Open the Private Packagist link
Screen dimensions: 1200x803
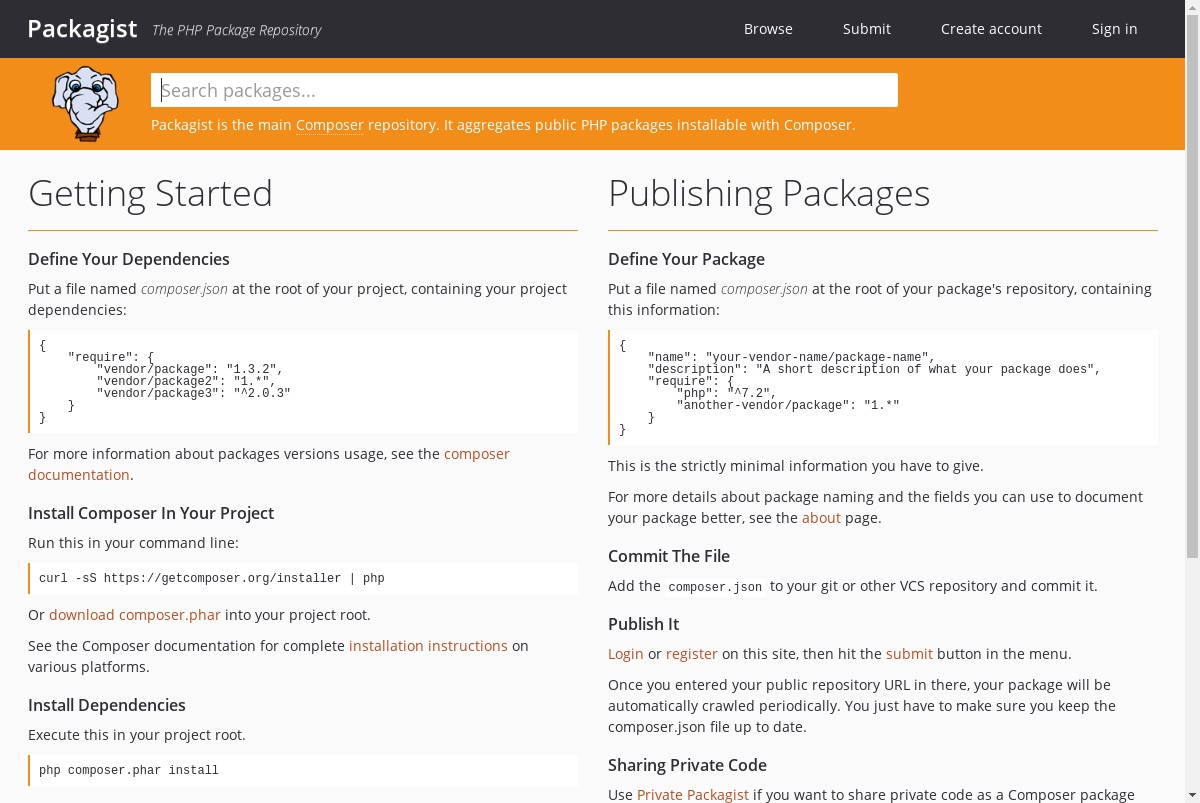click(x=693, y=795)
